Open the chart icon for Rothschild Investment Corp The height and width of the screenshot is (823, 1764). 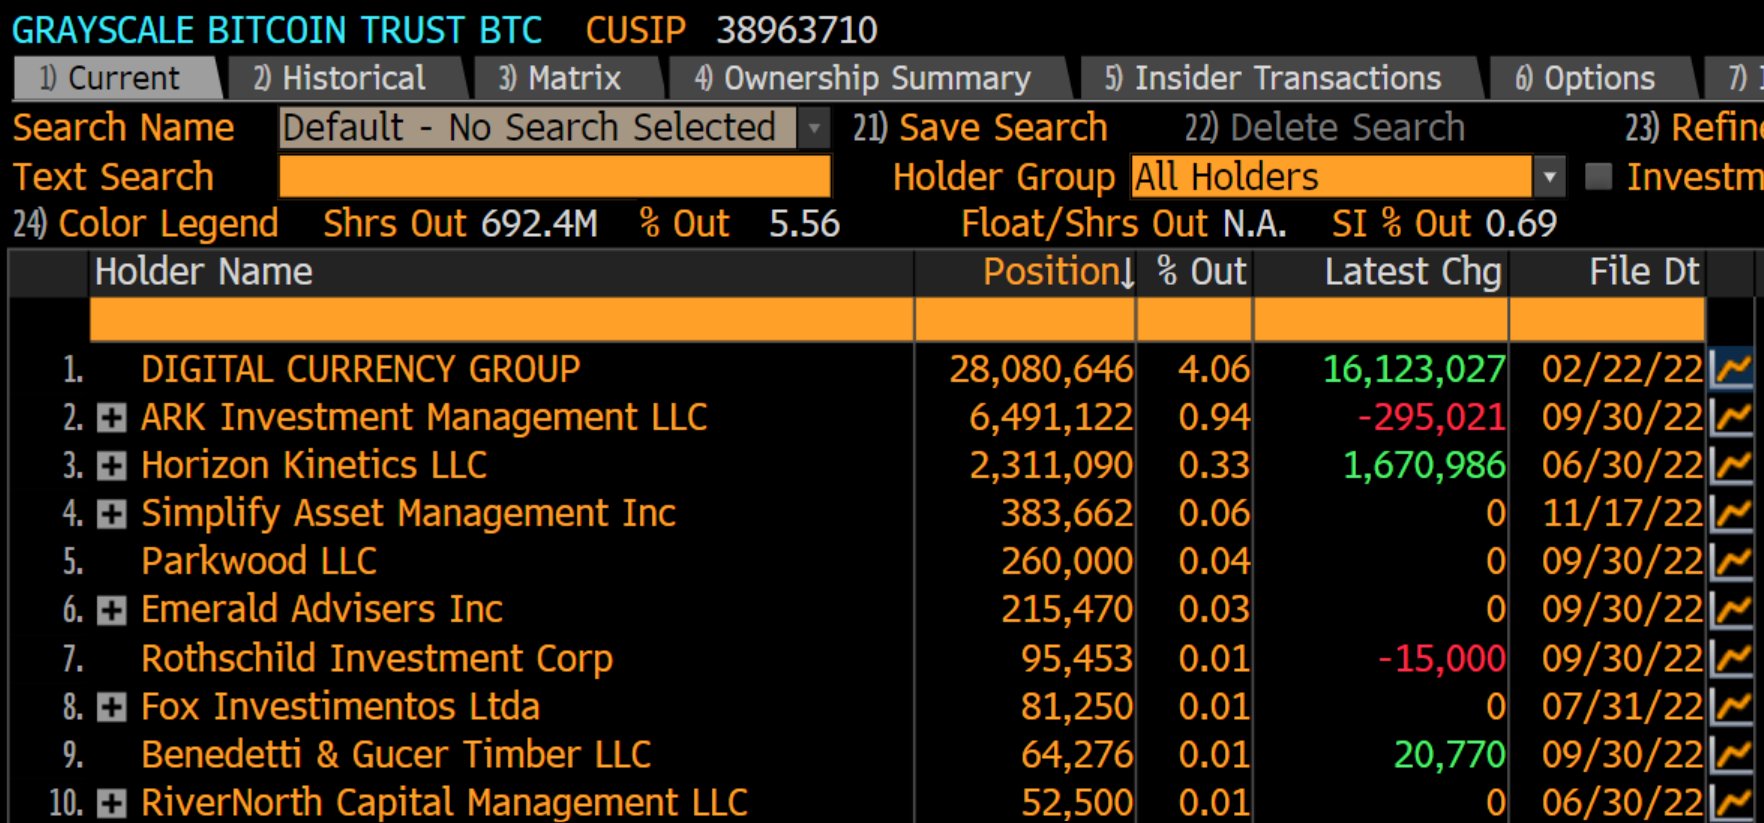coord(1733,657)
